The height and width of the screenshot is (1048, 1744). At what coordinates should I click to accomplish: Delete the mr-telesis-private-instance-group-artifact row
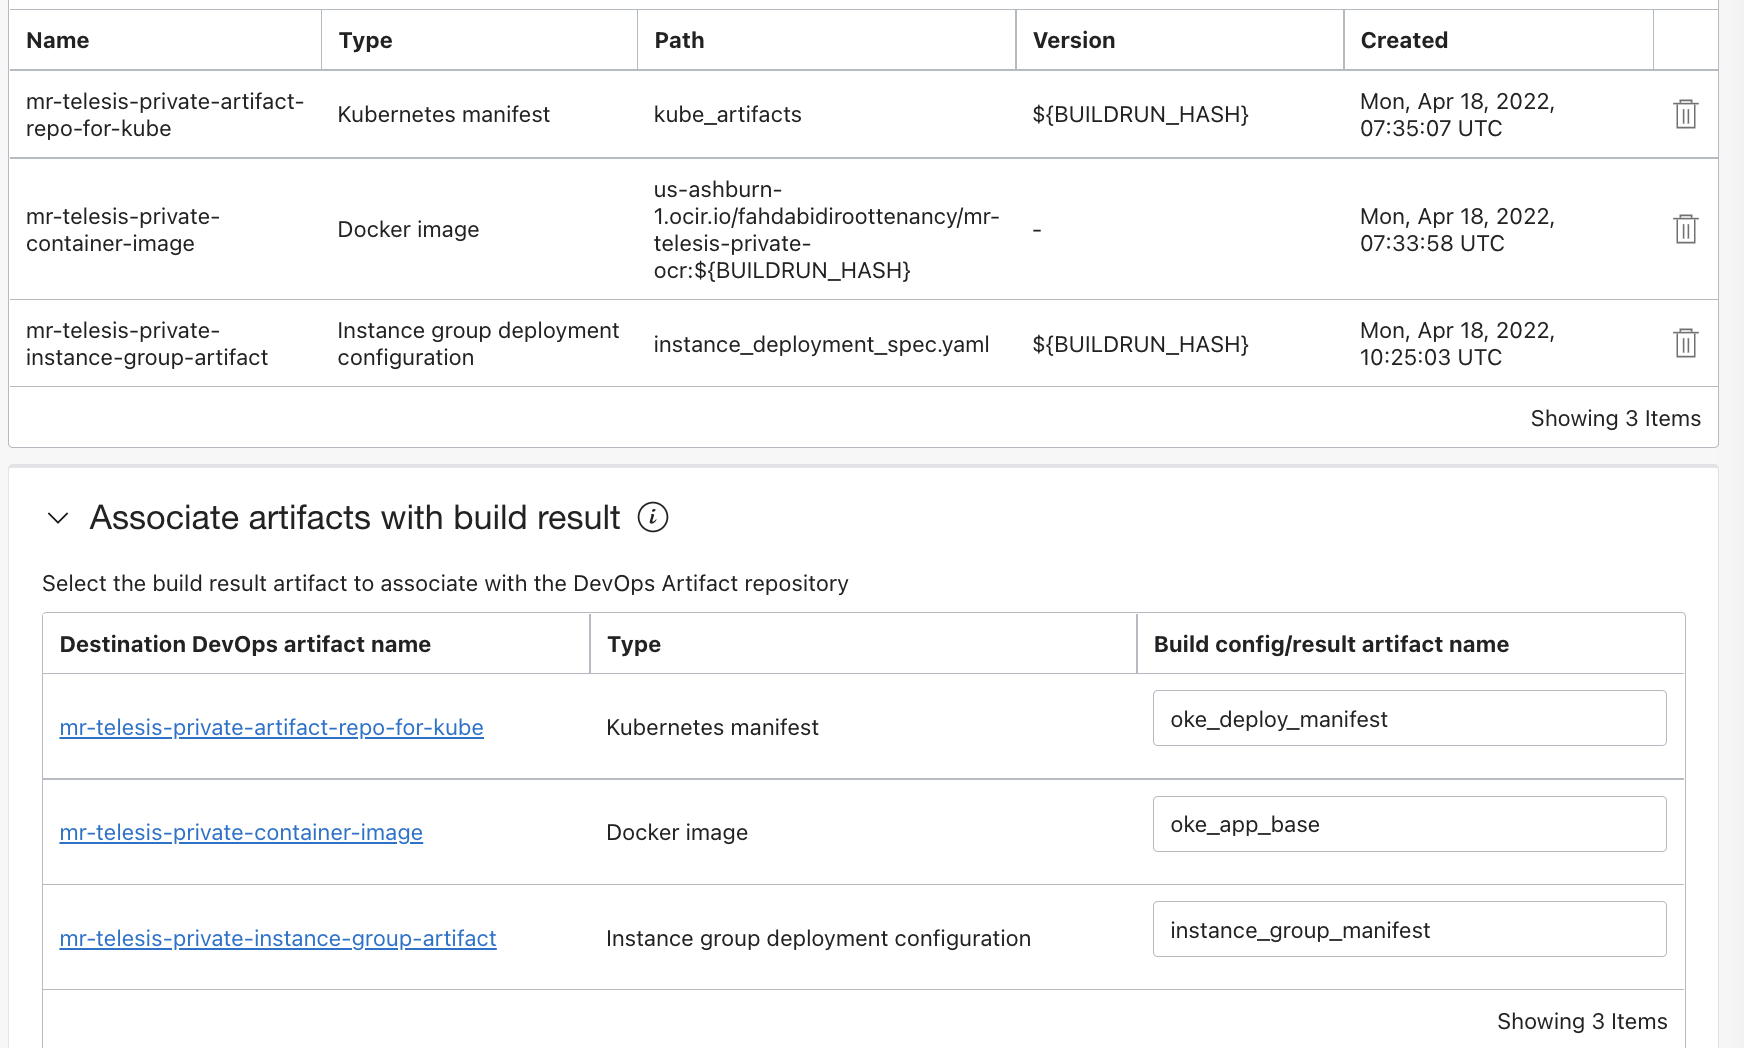[x=1685, y=343]
